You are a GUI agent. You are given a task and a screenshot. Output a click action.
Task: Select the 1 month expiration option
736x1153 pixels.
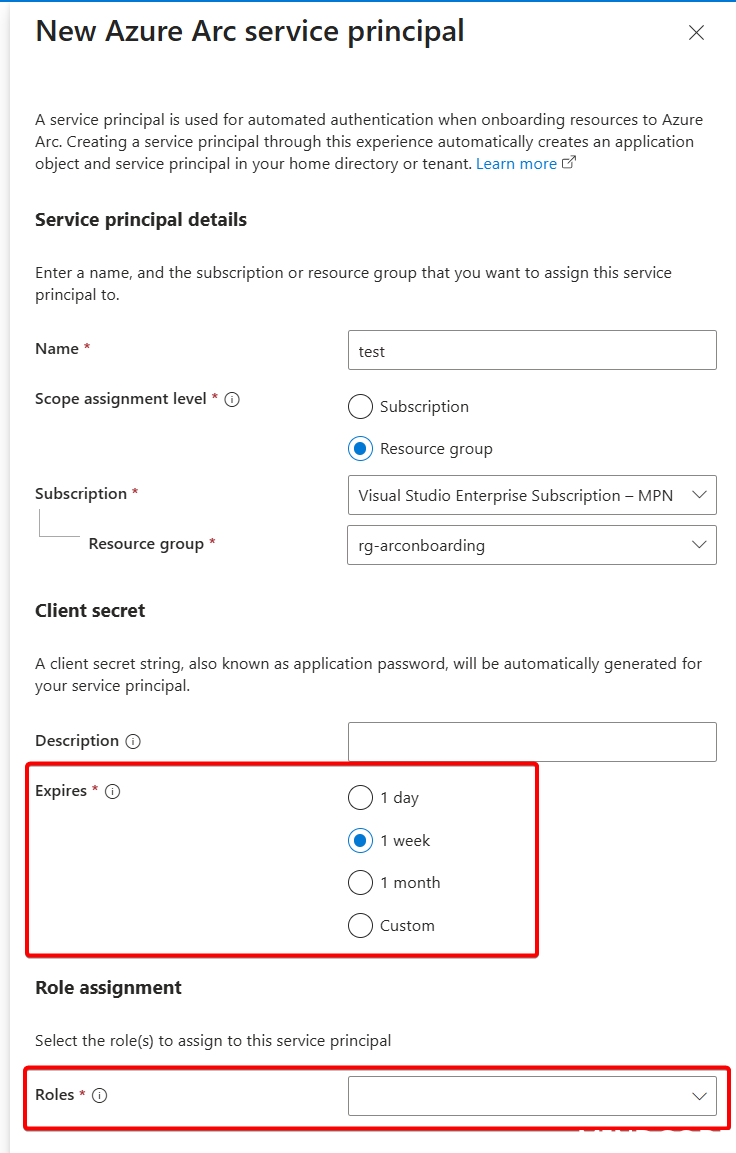click(360, 882)
